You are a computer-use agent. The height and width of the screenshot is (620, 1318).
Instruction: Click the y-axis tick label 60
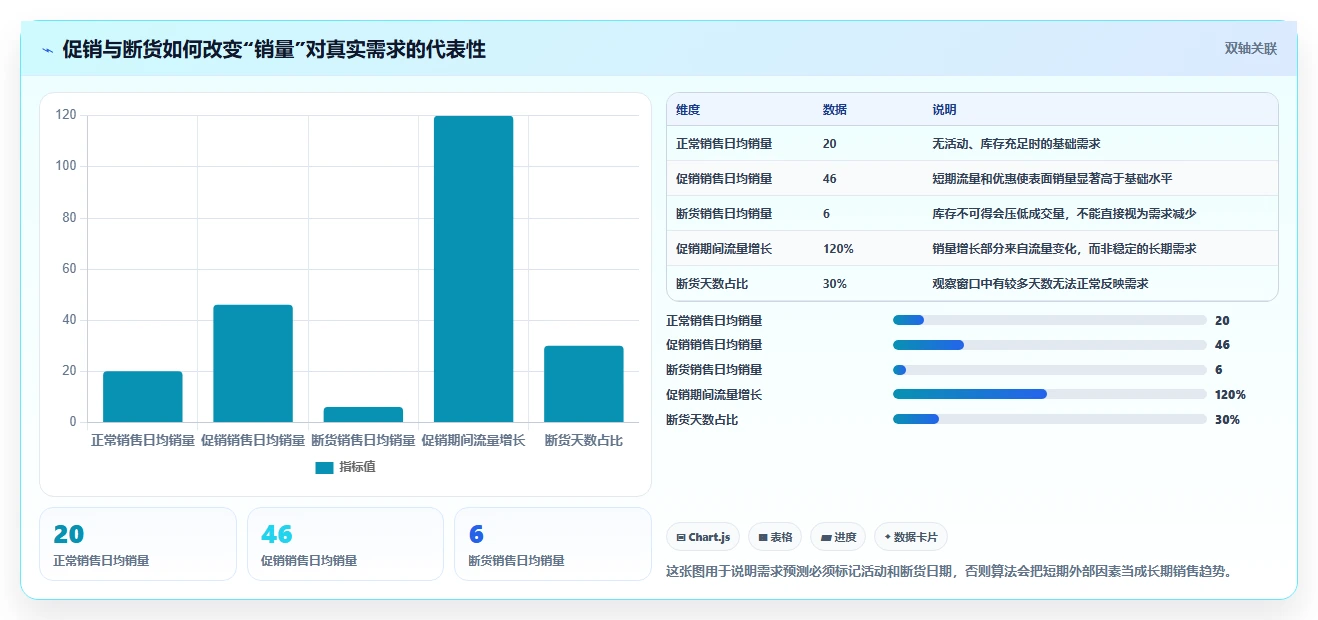coord(69,269)
